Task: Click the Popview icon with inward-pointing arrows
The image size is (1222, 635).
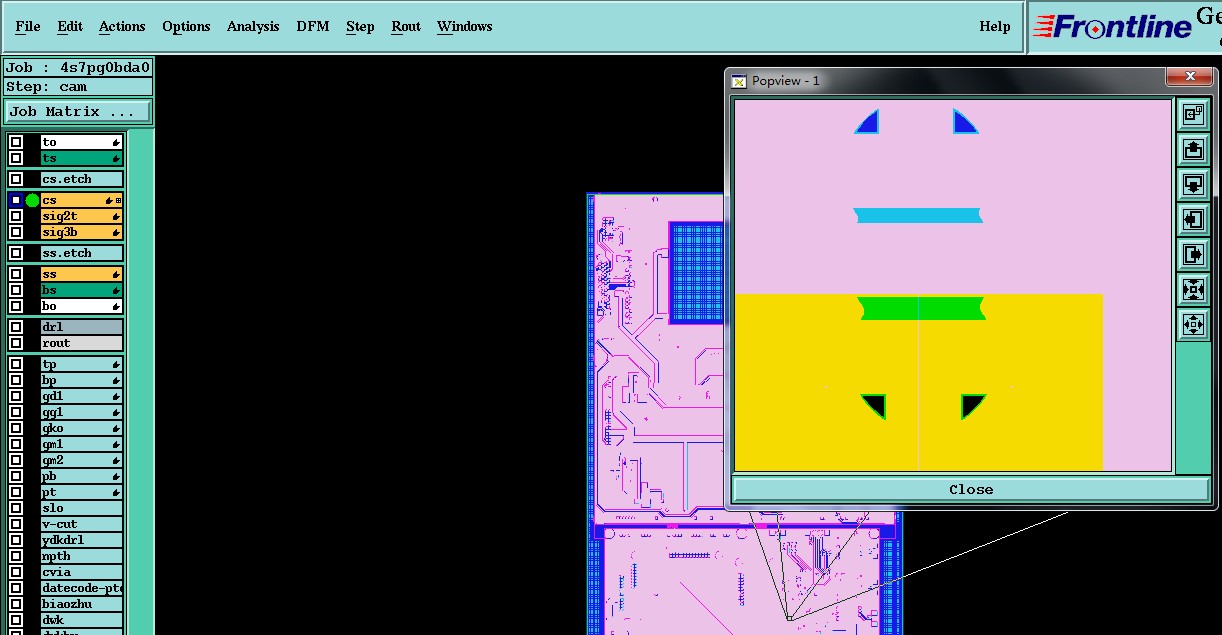Action: point(1192,289)
